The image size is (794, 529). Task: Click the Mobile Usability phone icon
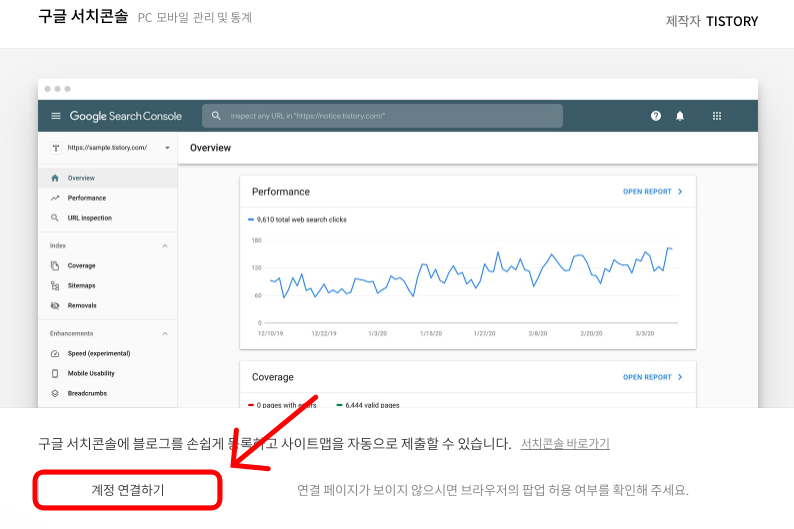[55, 374]
